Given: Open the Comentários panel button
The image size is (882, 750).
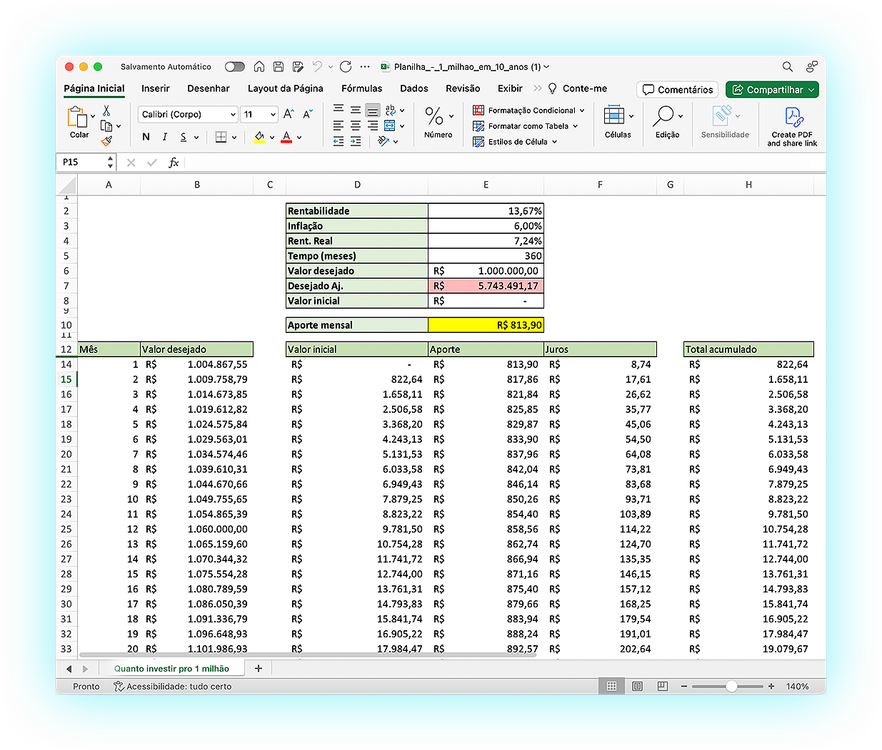Looking at the screenshot, I should [x=678, y=90].
